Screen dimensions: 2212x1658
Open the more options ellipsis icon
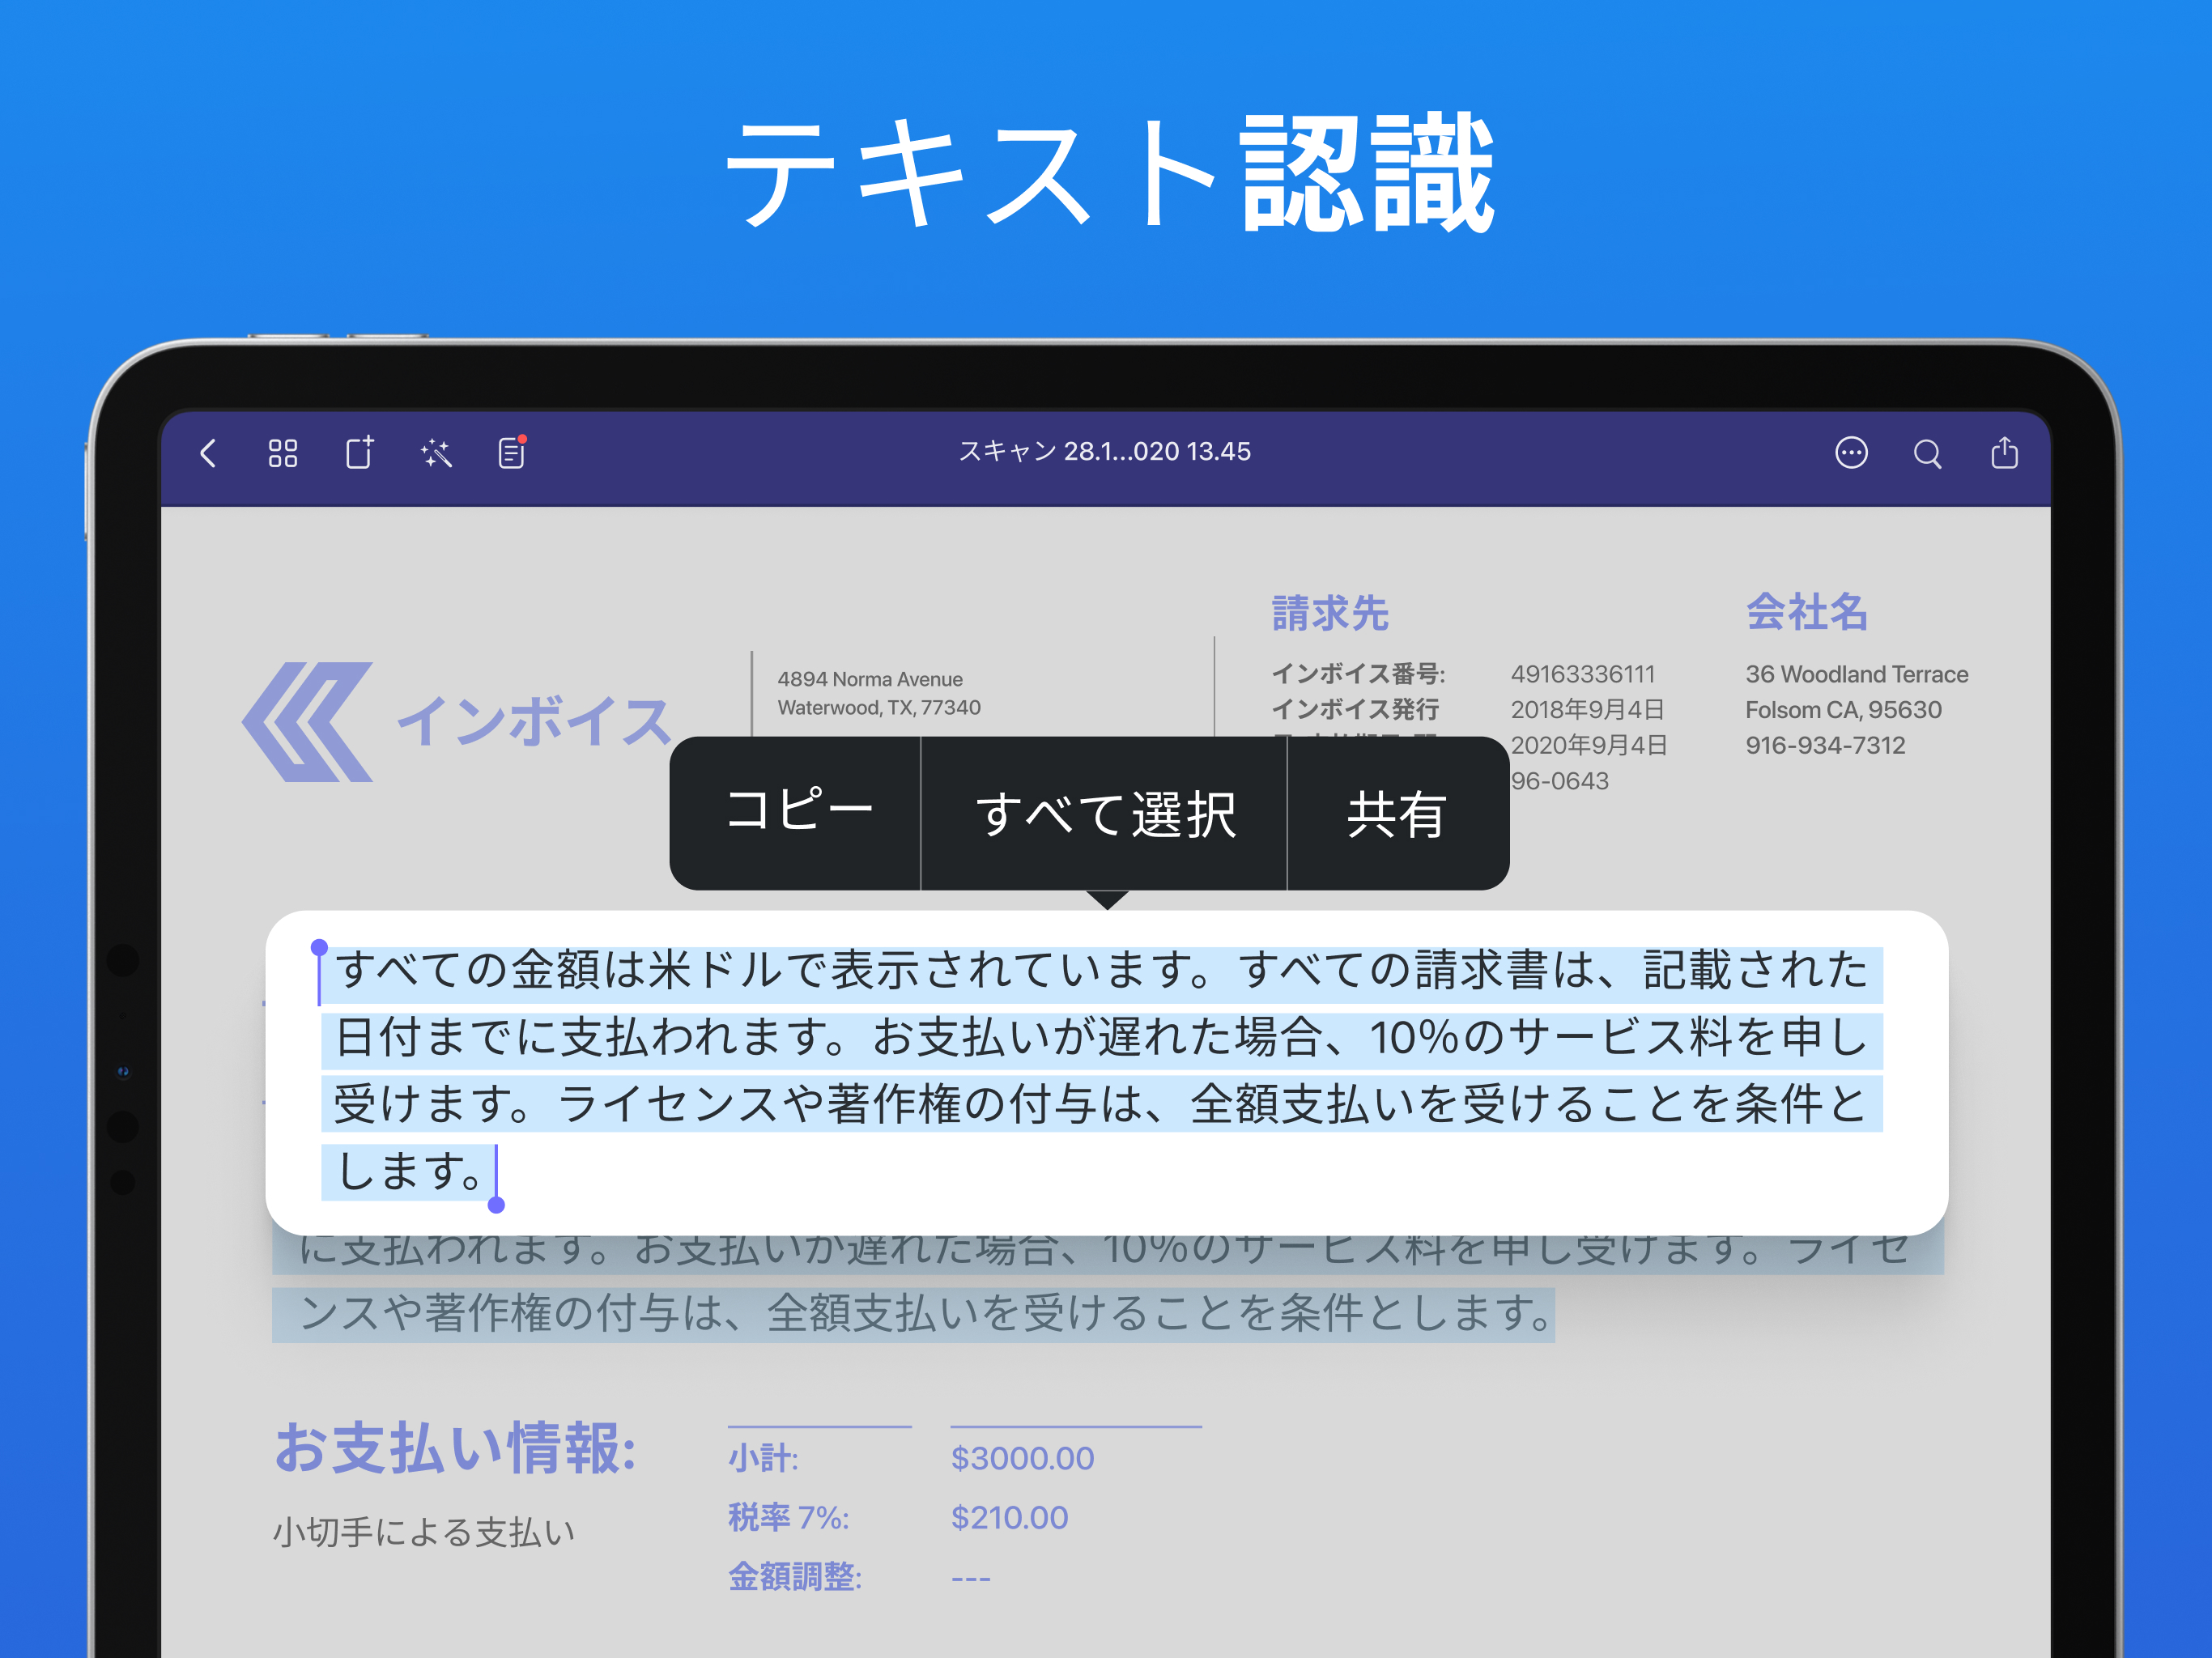click(1852, 453)
